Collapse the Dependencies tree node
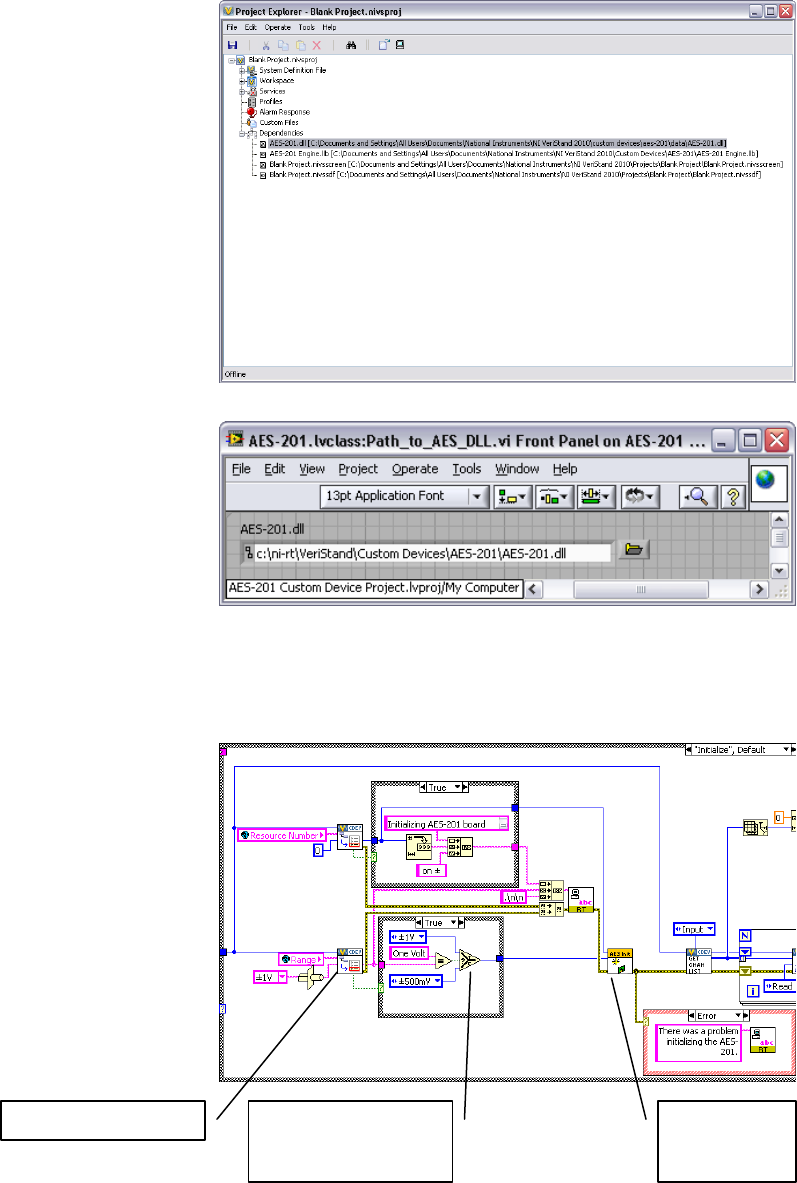The height and width of the screenshot is (1183, 797). [x=242, y=133]
